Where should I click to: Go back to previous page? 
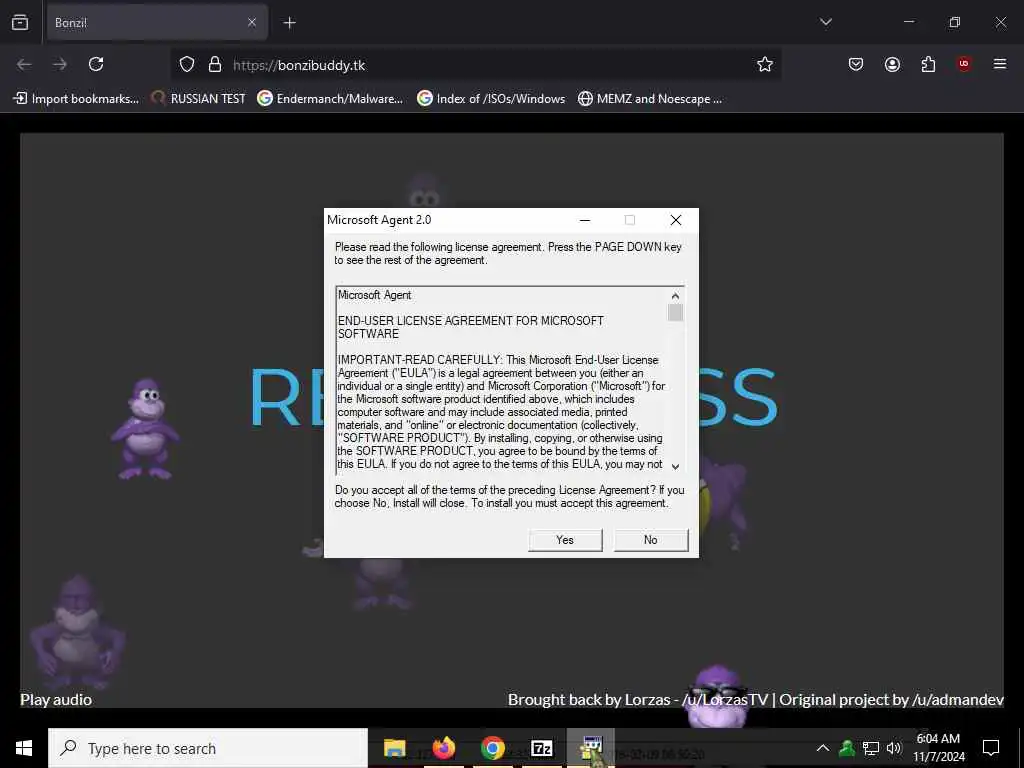pos(24,64)
